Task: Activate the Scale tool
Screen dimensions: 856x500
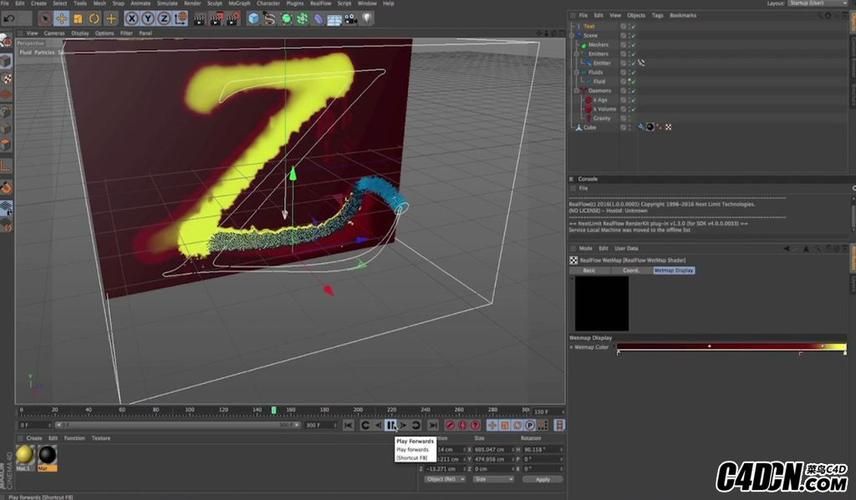Action: [78, 19]
